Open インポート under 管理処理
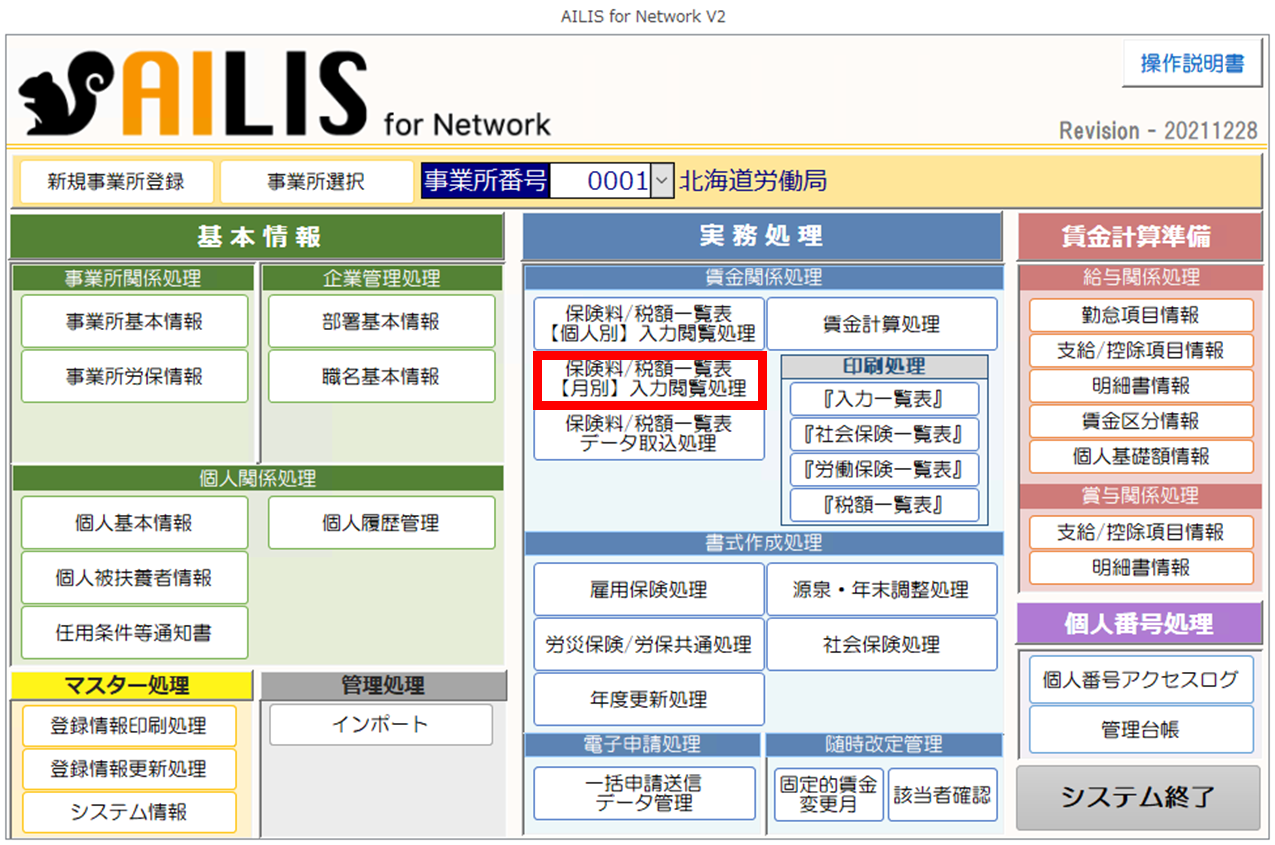Screen dimensions: 1275x845 (380, 725)
